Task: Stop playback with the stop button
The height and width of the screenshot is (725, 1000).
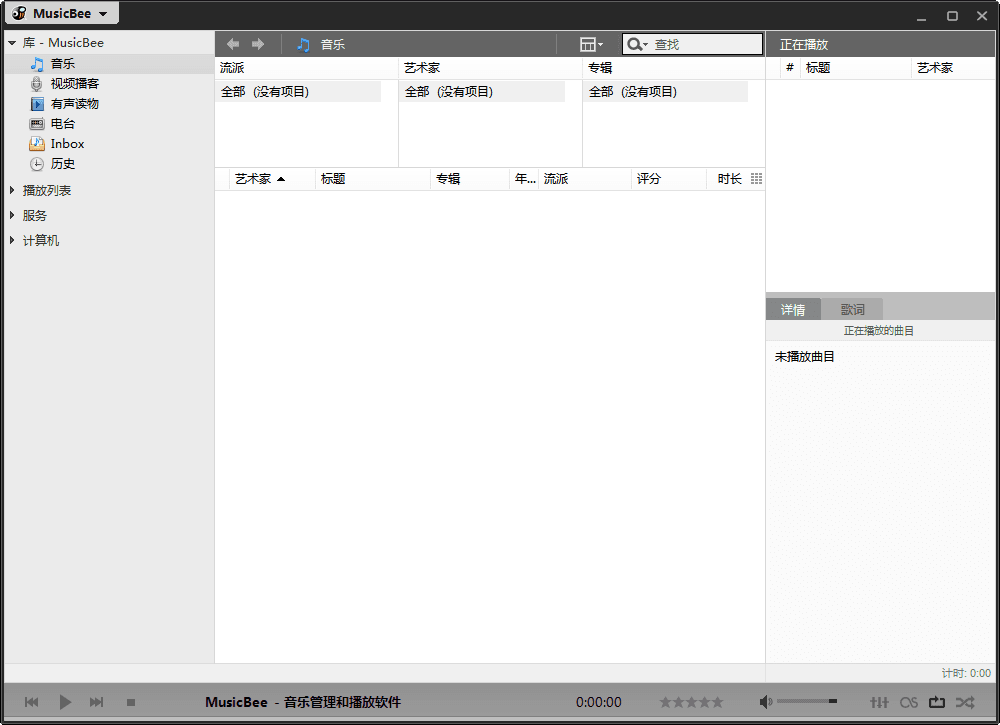Action: (x=131, y=702)
